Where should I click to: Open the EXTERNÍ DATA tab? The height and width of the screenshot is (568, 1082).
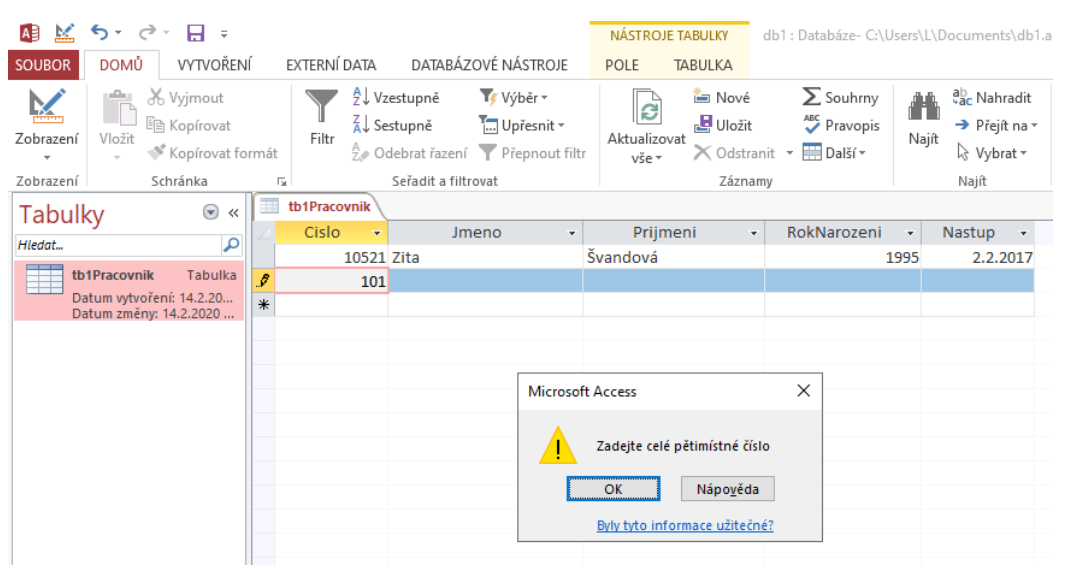point(331,65)
